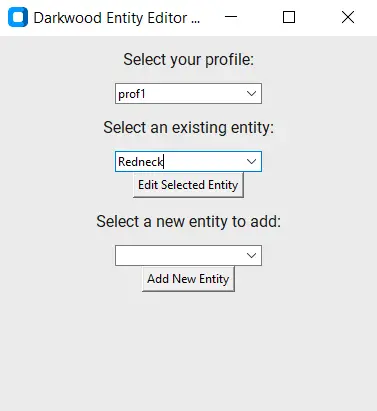
Task: Click the ellipsis ending the window title
Action: coord(196,22)
